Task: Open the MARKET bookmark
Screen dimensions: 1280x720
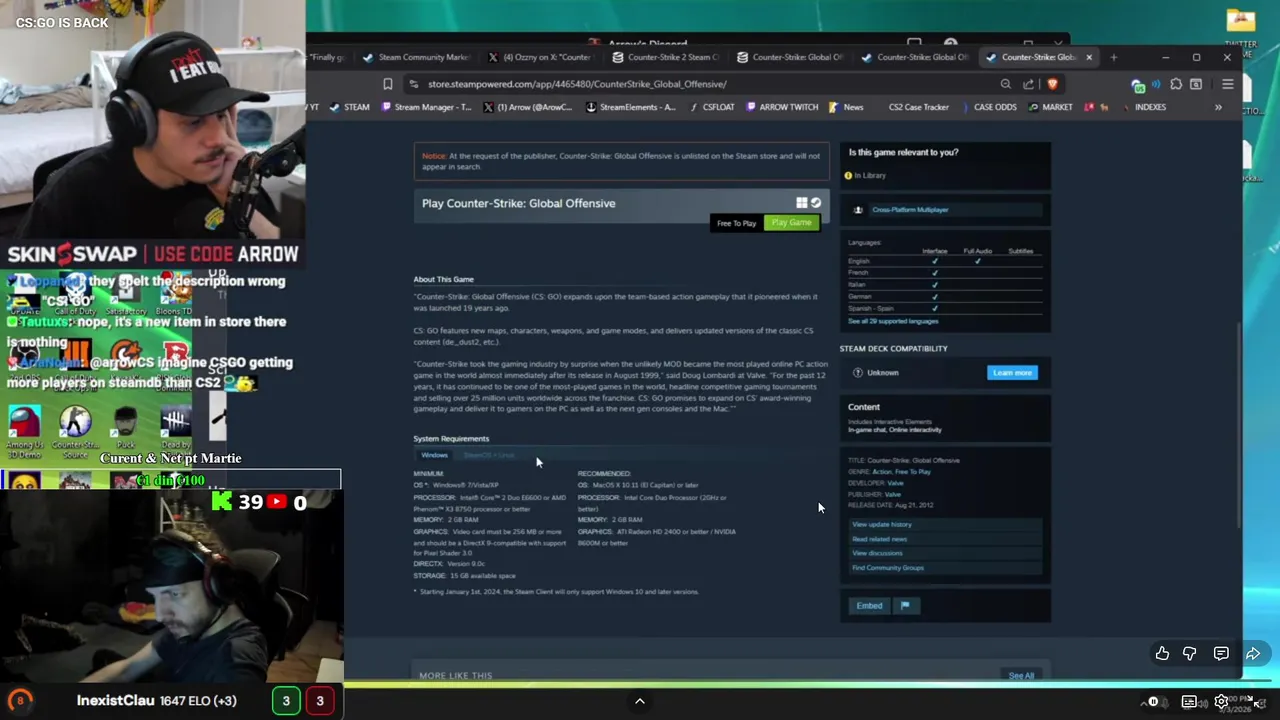Action: point(1050,107)
